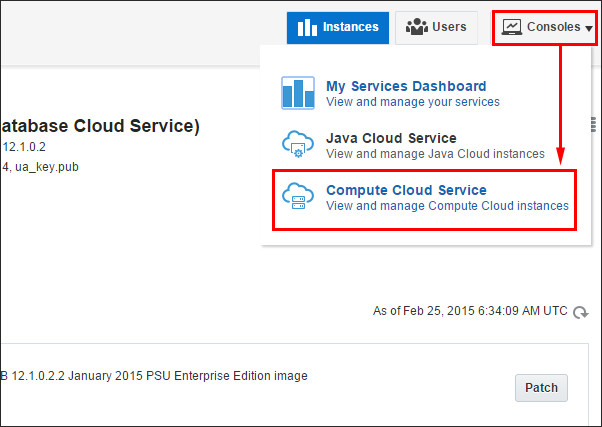Open the side menu handle icon
602x427 pixels.
tap(593, 125)
